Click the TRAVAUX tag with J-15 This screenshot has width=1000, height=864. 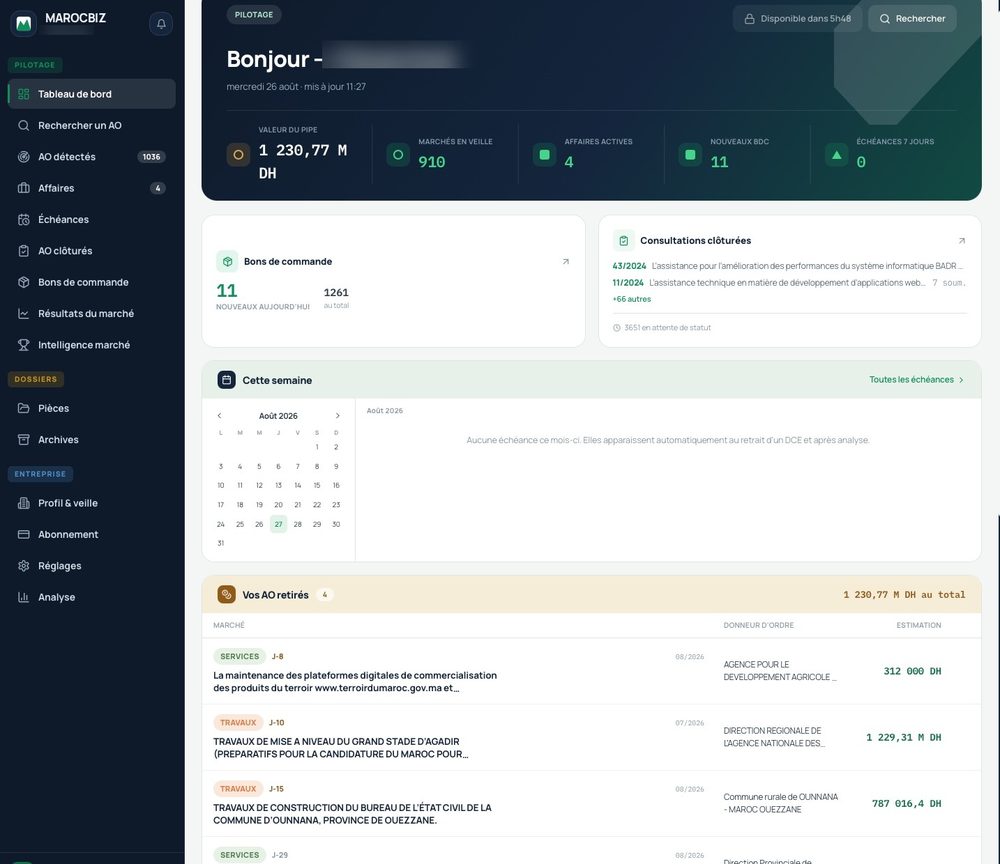point(238,789)
